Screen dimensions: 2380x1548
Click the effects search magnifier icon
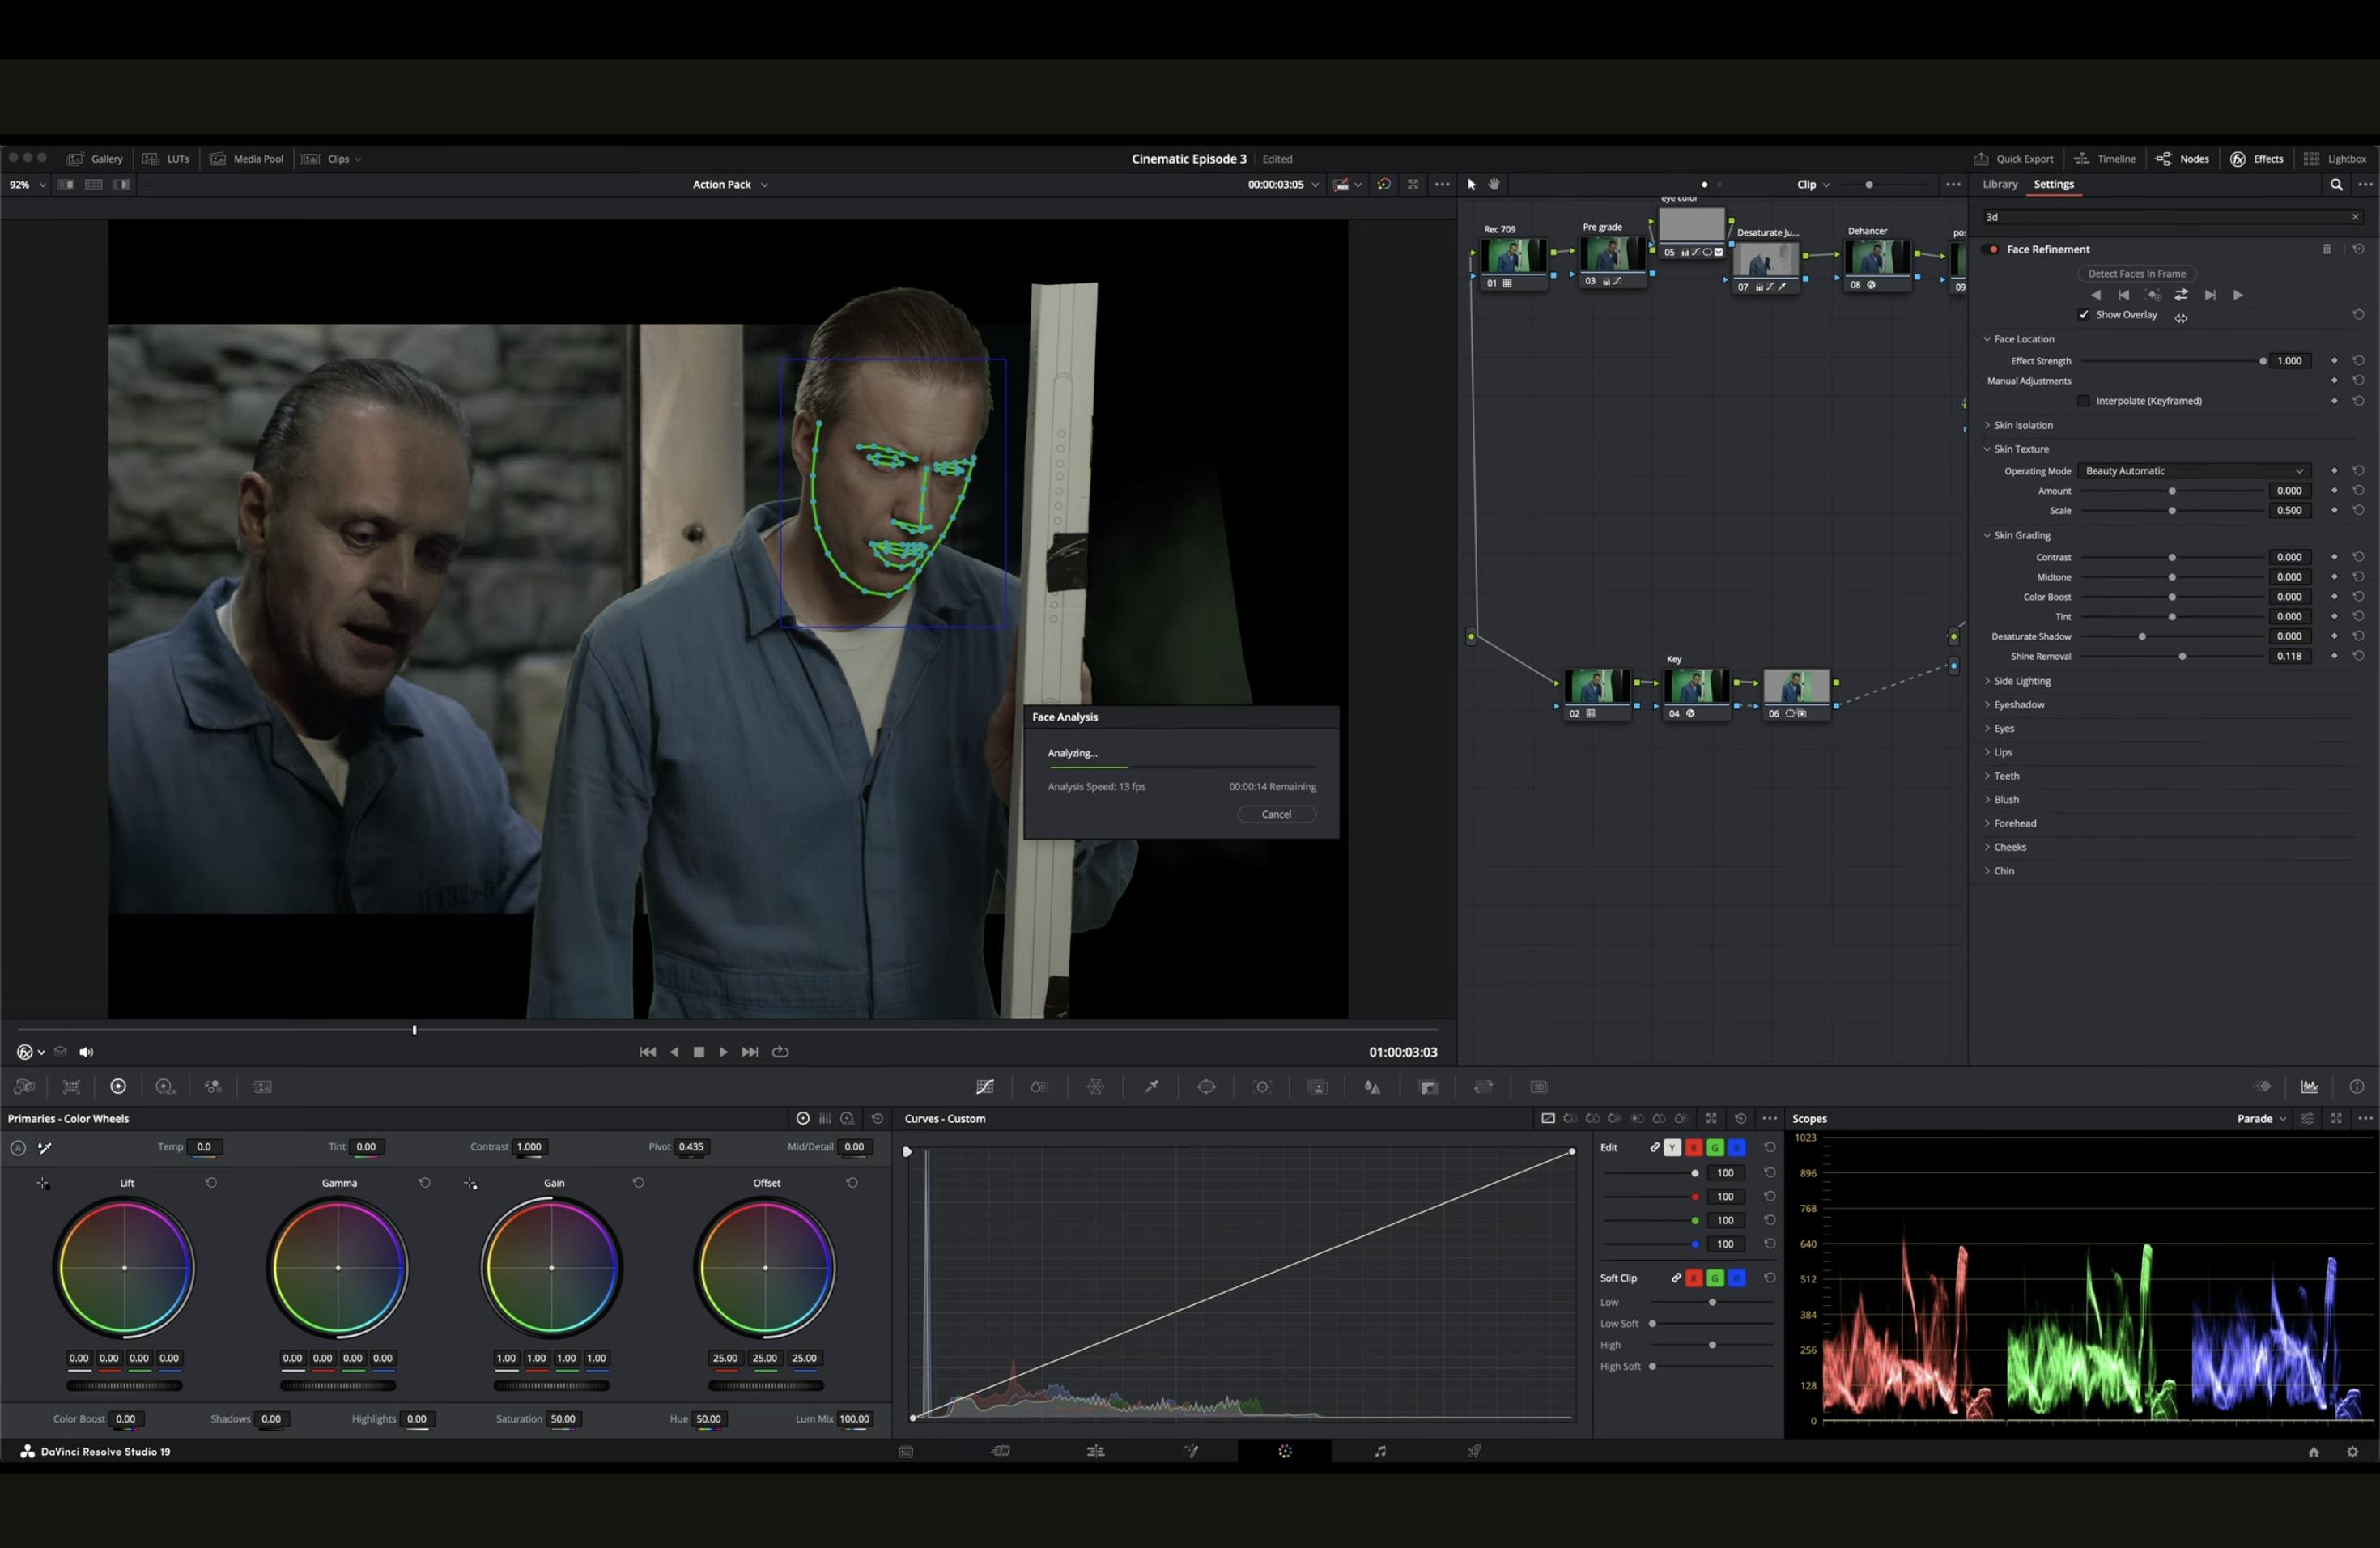click(x=2336, y=184)
